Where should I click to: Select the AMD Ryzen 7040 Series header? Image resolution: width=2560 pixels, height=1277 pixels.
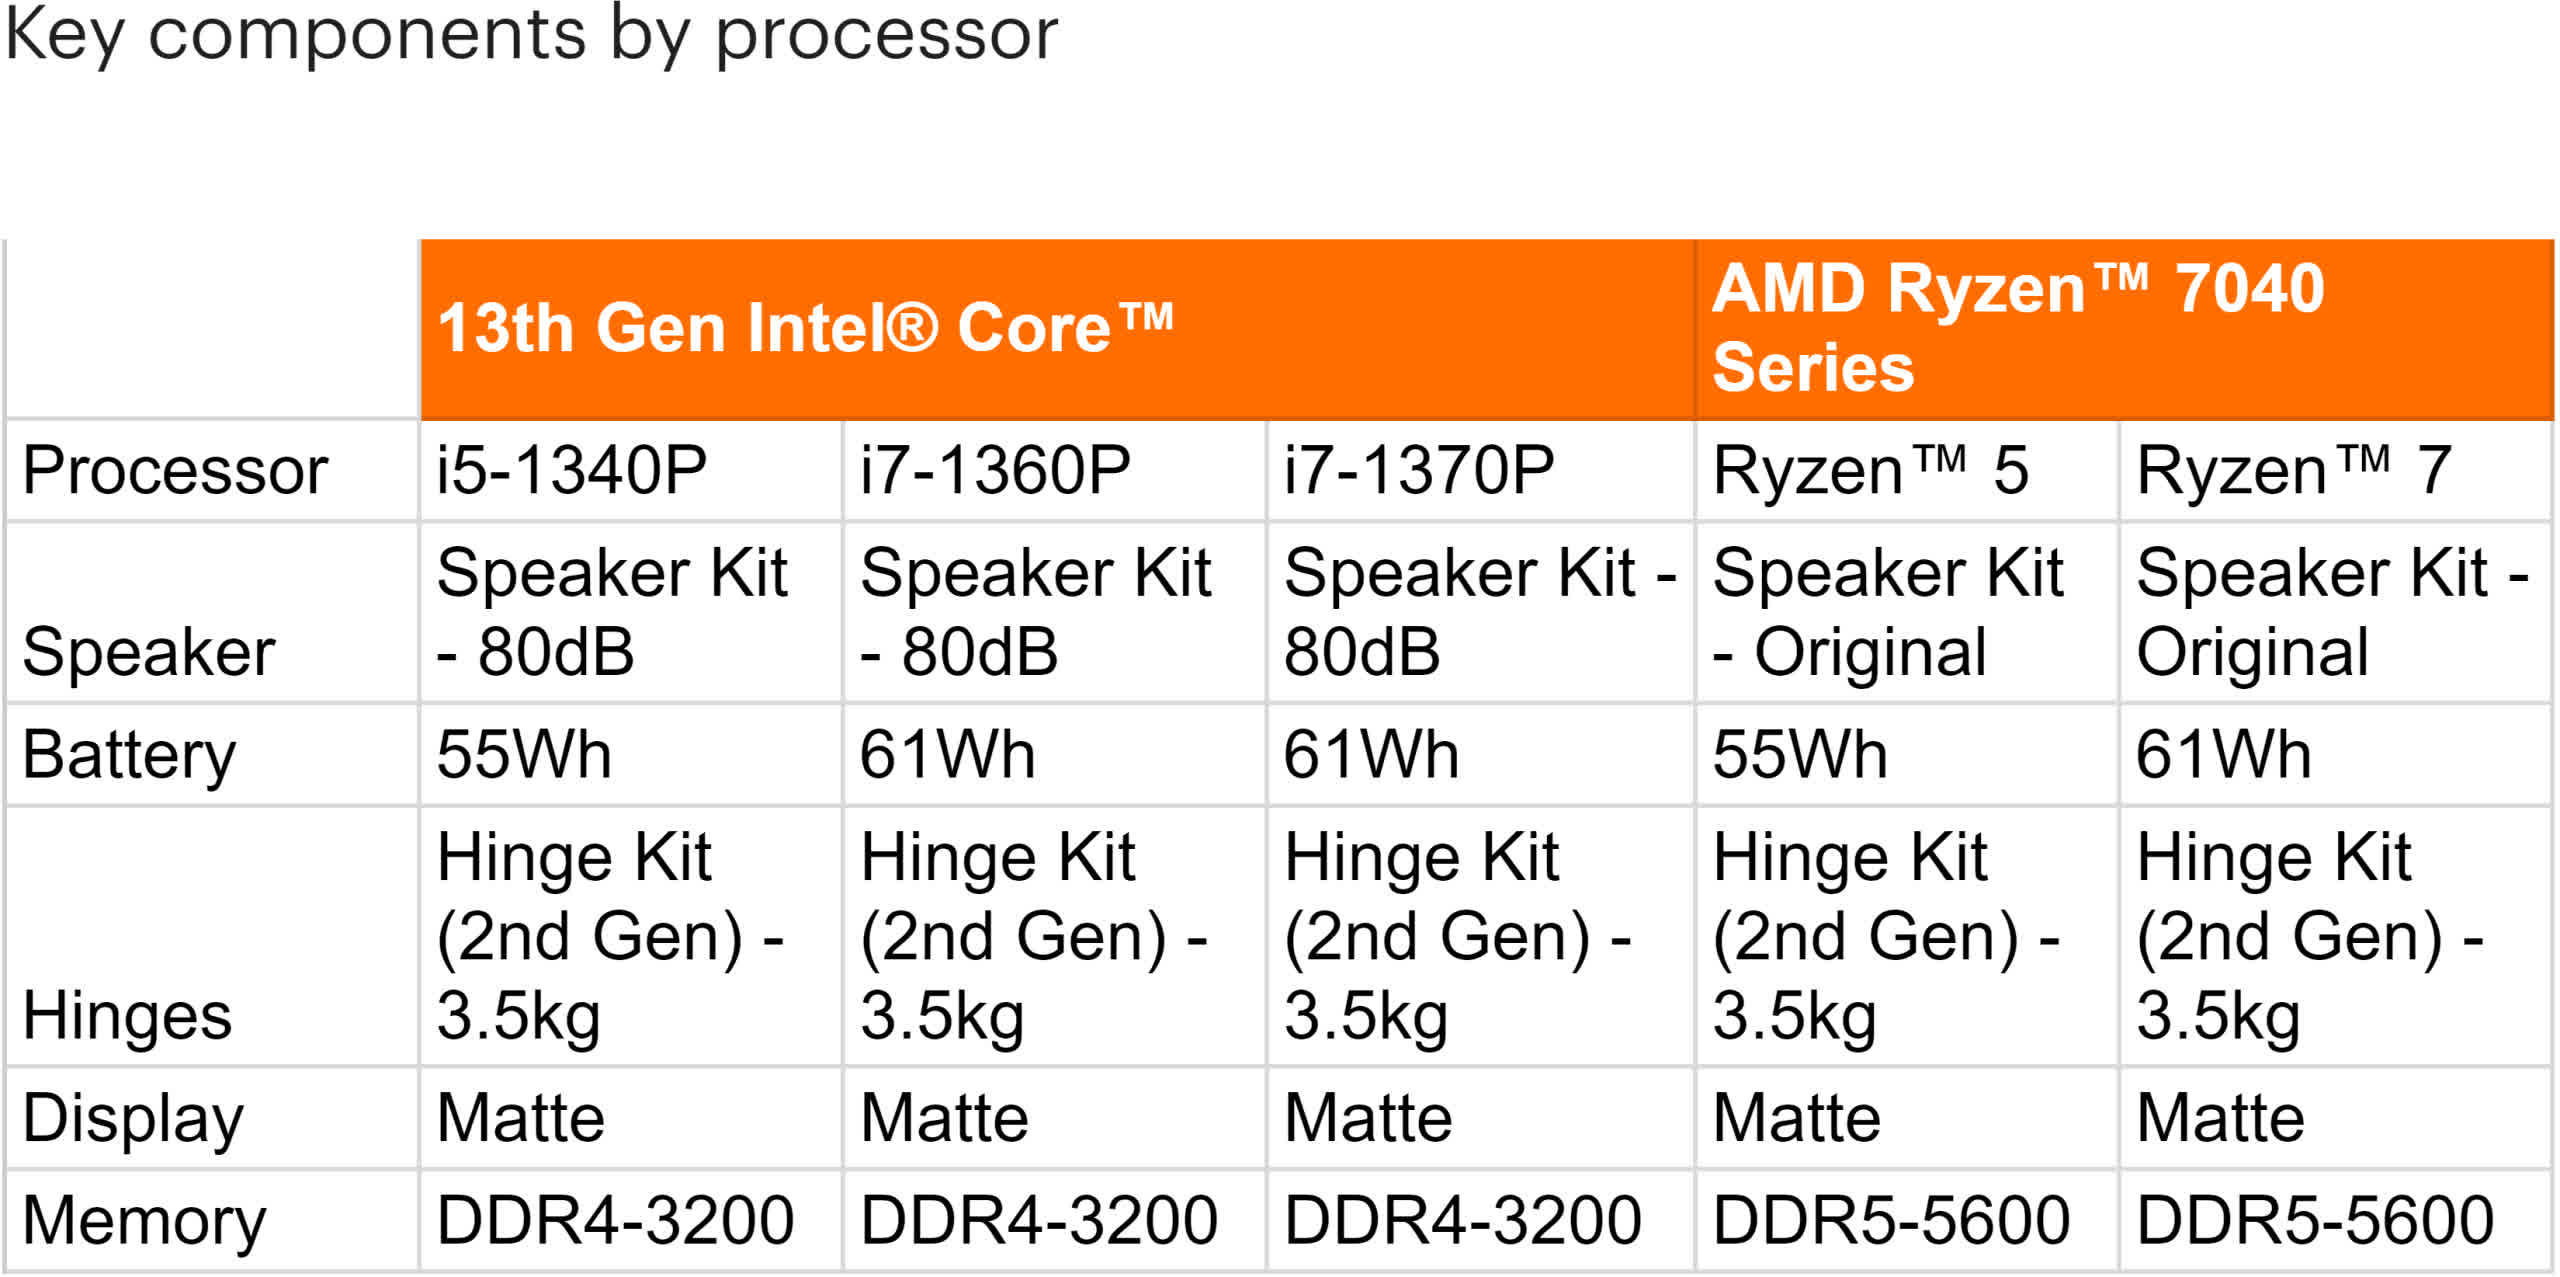[x=2125, y=328]
